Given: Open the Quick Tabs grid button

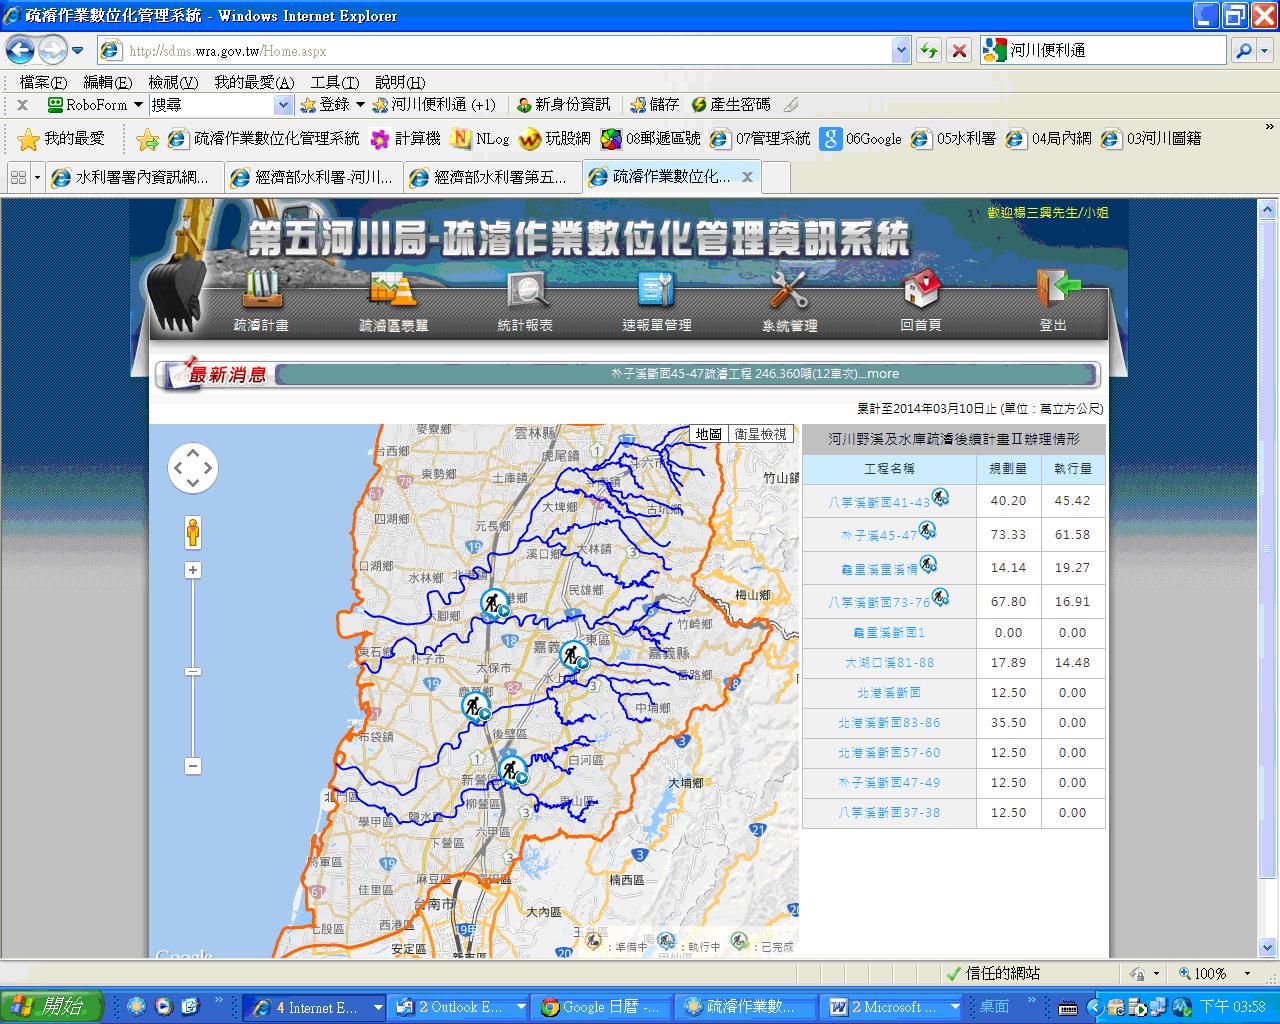Looking at the screenshot, I should [18, 178].
